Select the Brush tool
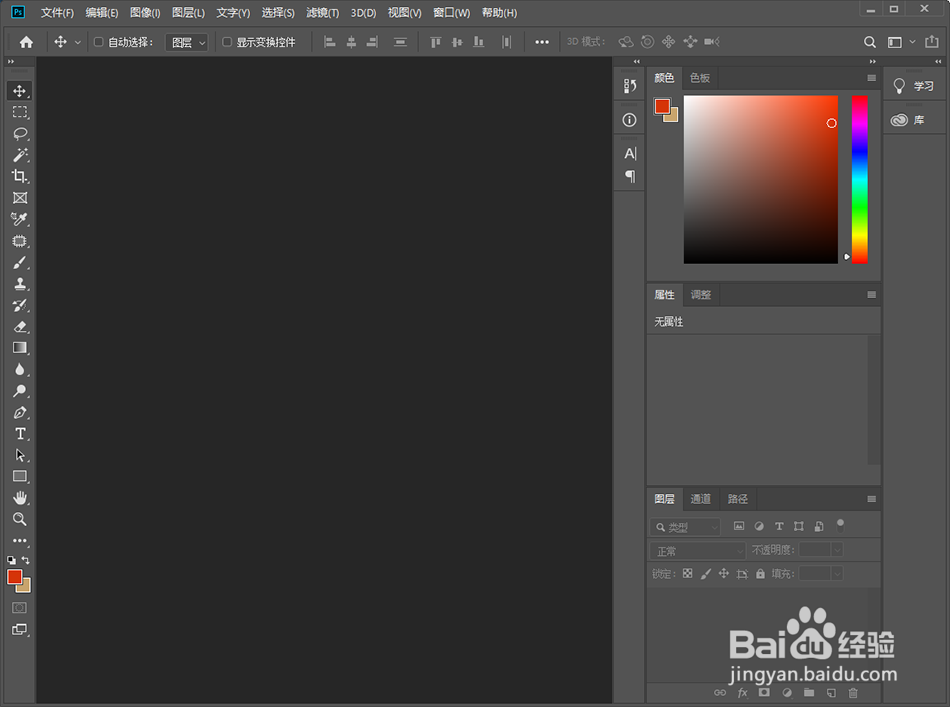This screenshot has height=707, width=950. click(19, 262)
